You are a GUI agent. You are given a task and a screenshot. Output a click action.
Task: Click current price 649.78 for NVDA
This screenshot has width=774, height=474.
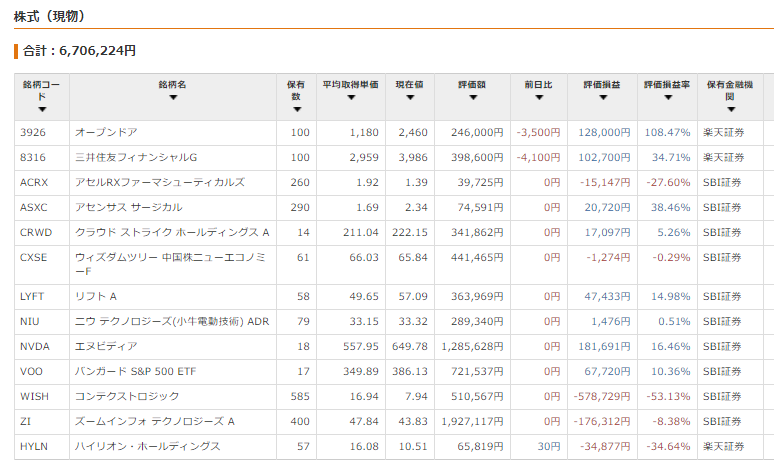[410, 347]
